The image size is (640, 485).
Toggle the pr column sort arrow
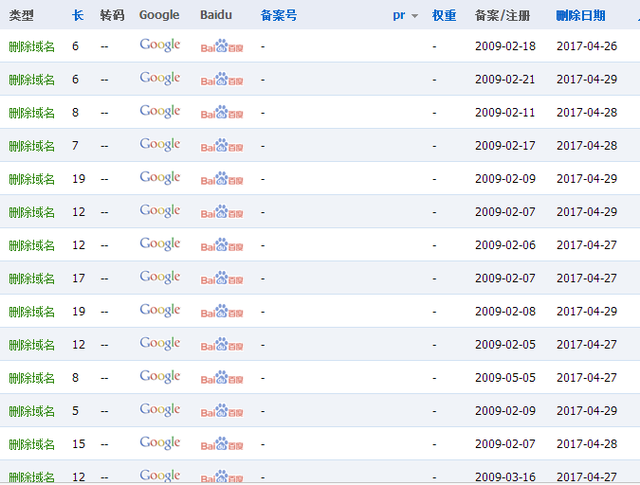415,16
